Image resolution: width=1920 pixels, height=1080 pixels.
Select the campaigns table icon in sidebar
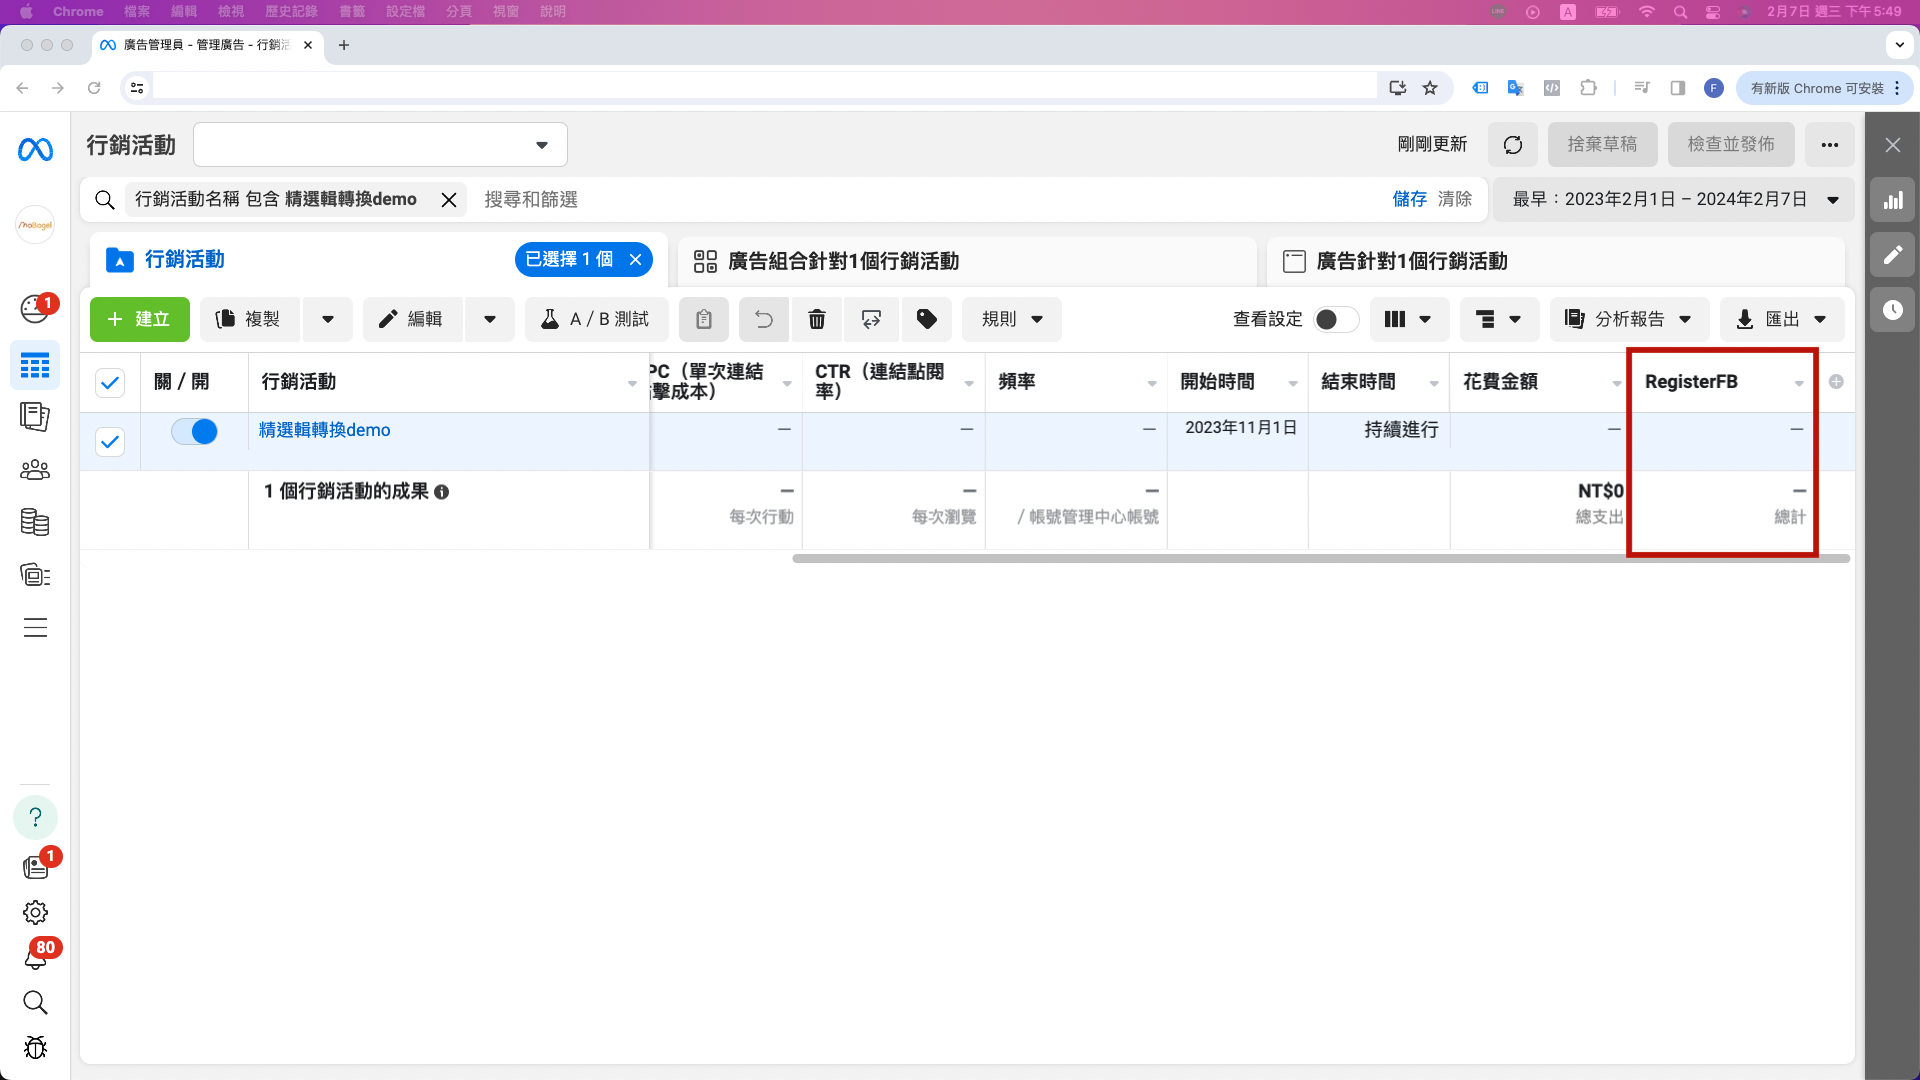pyautogui.click(x=35, y=366)
